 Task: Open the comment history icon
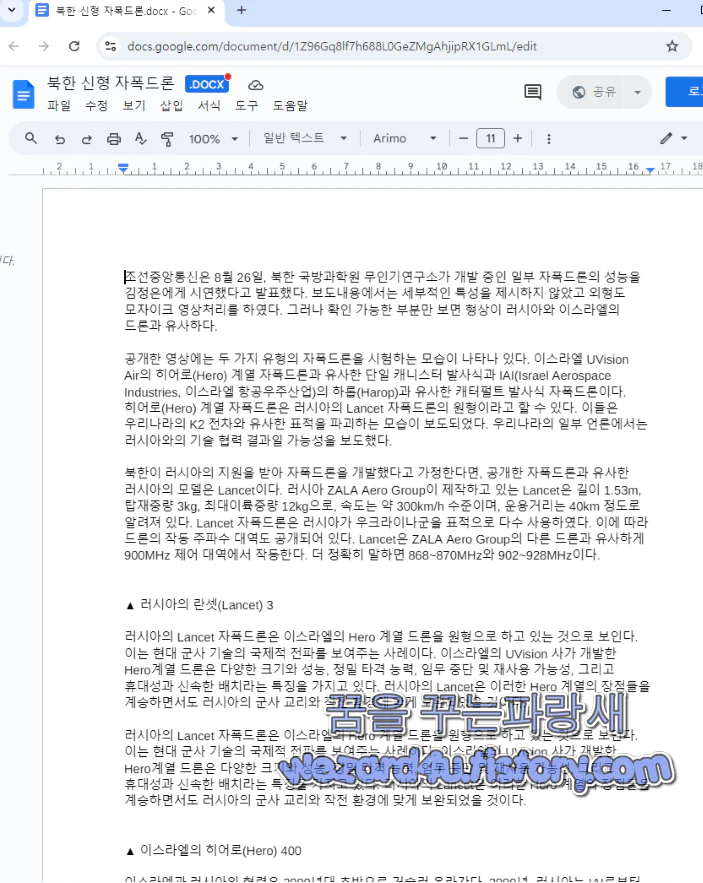pos(533,92)
